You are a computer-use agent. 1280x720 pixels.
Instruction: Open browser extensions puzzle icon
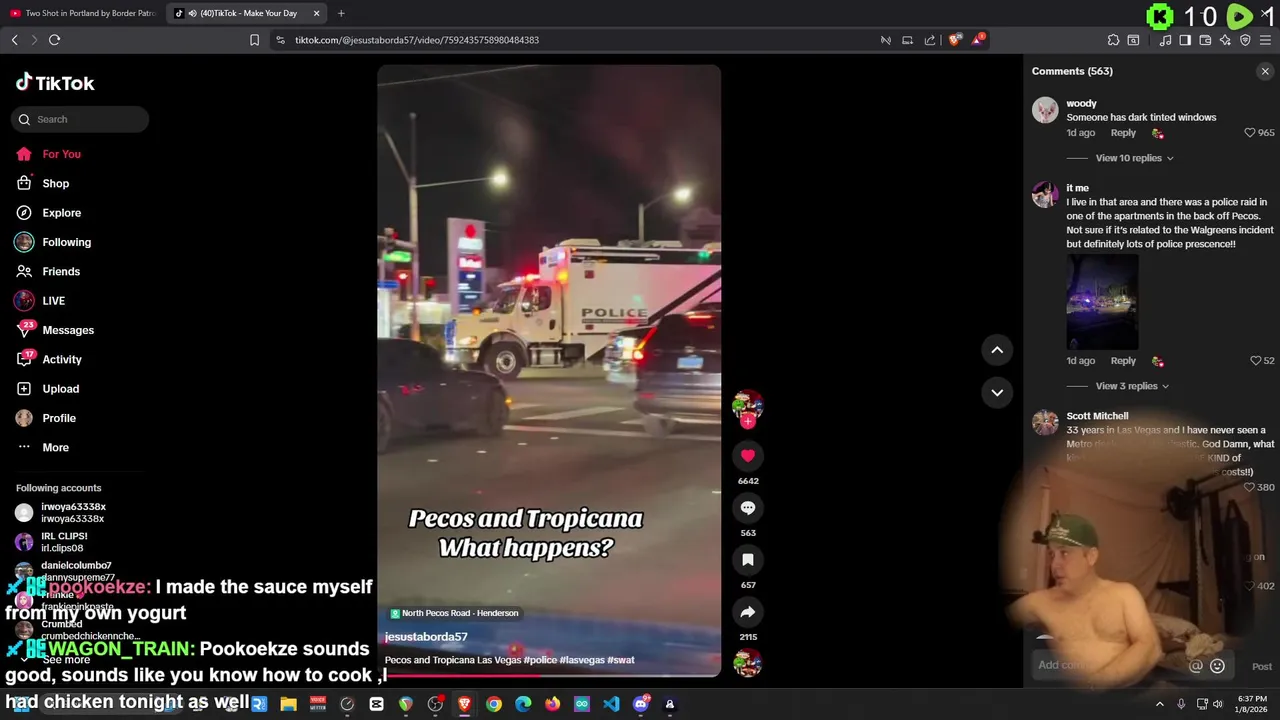1113,40
